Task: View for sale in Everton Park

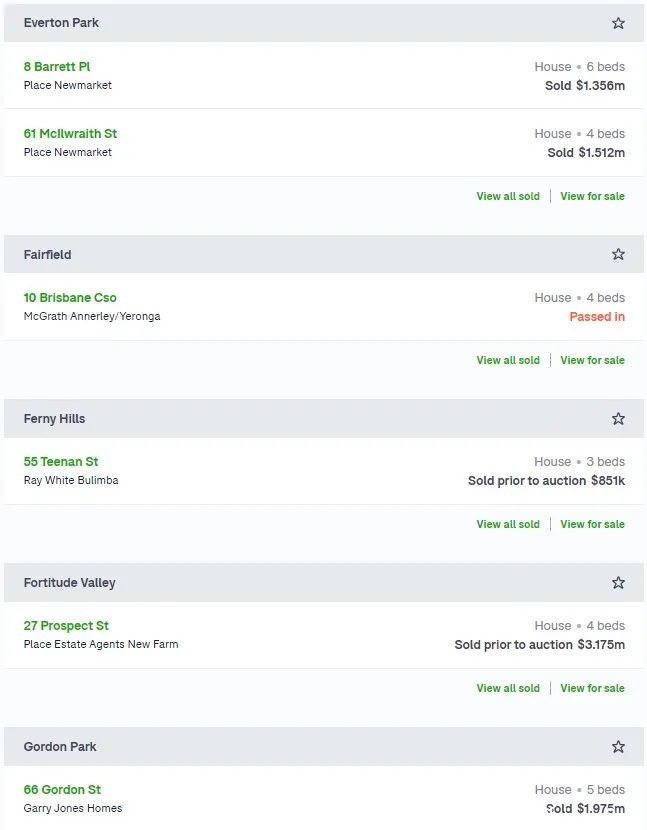Action: [592, 196]
